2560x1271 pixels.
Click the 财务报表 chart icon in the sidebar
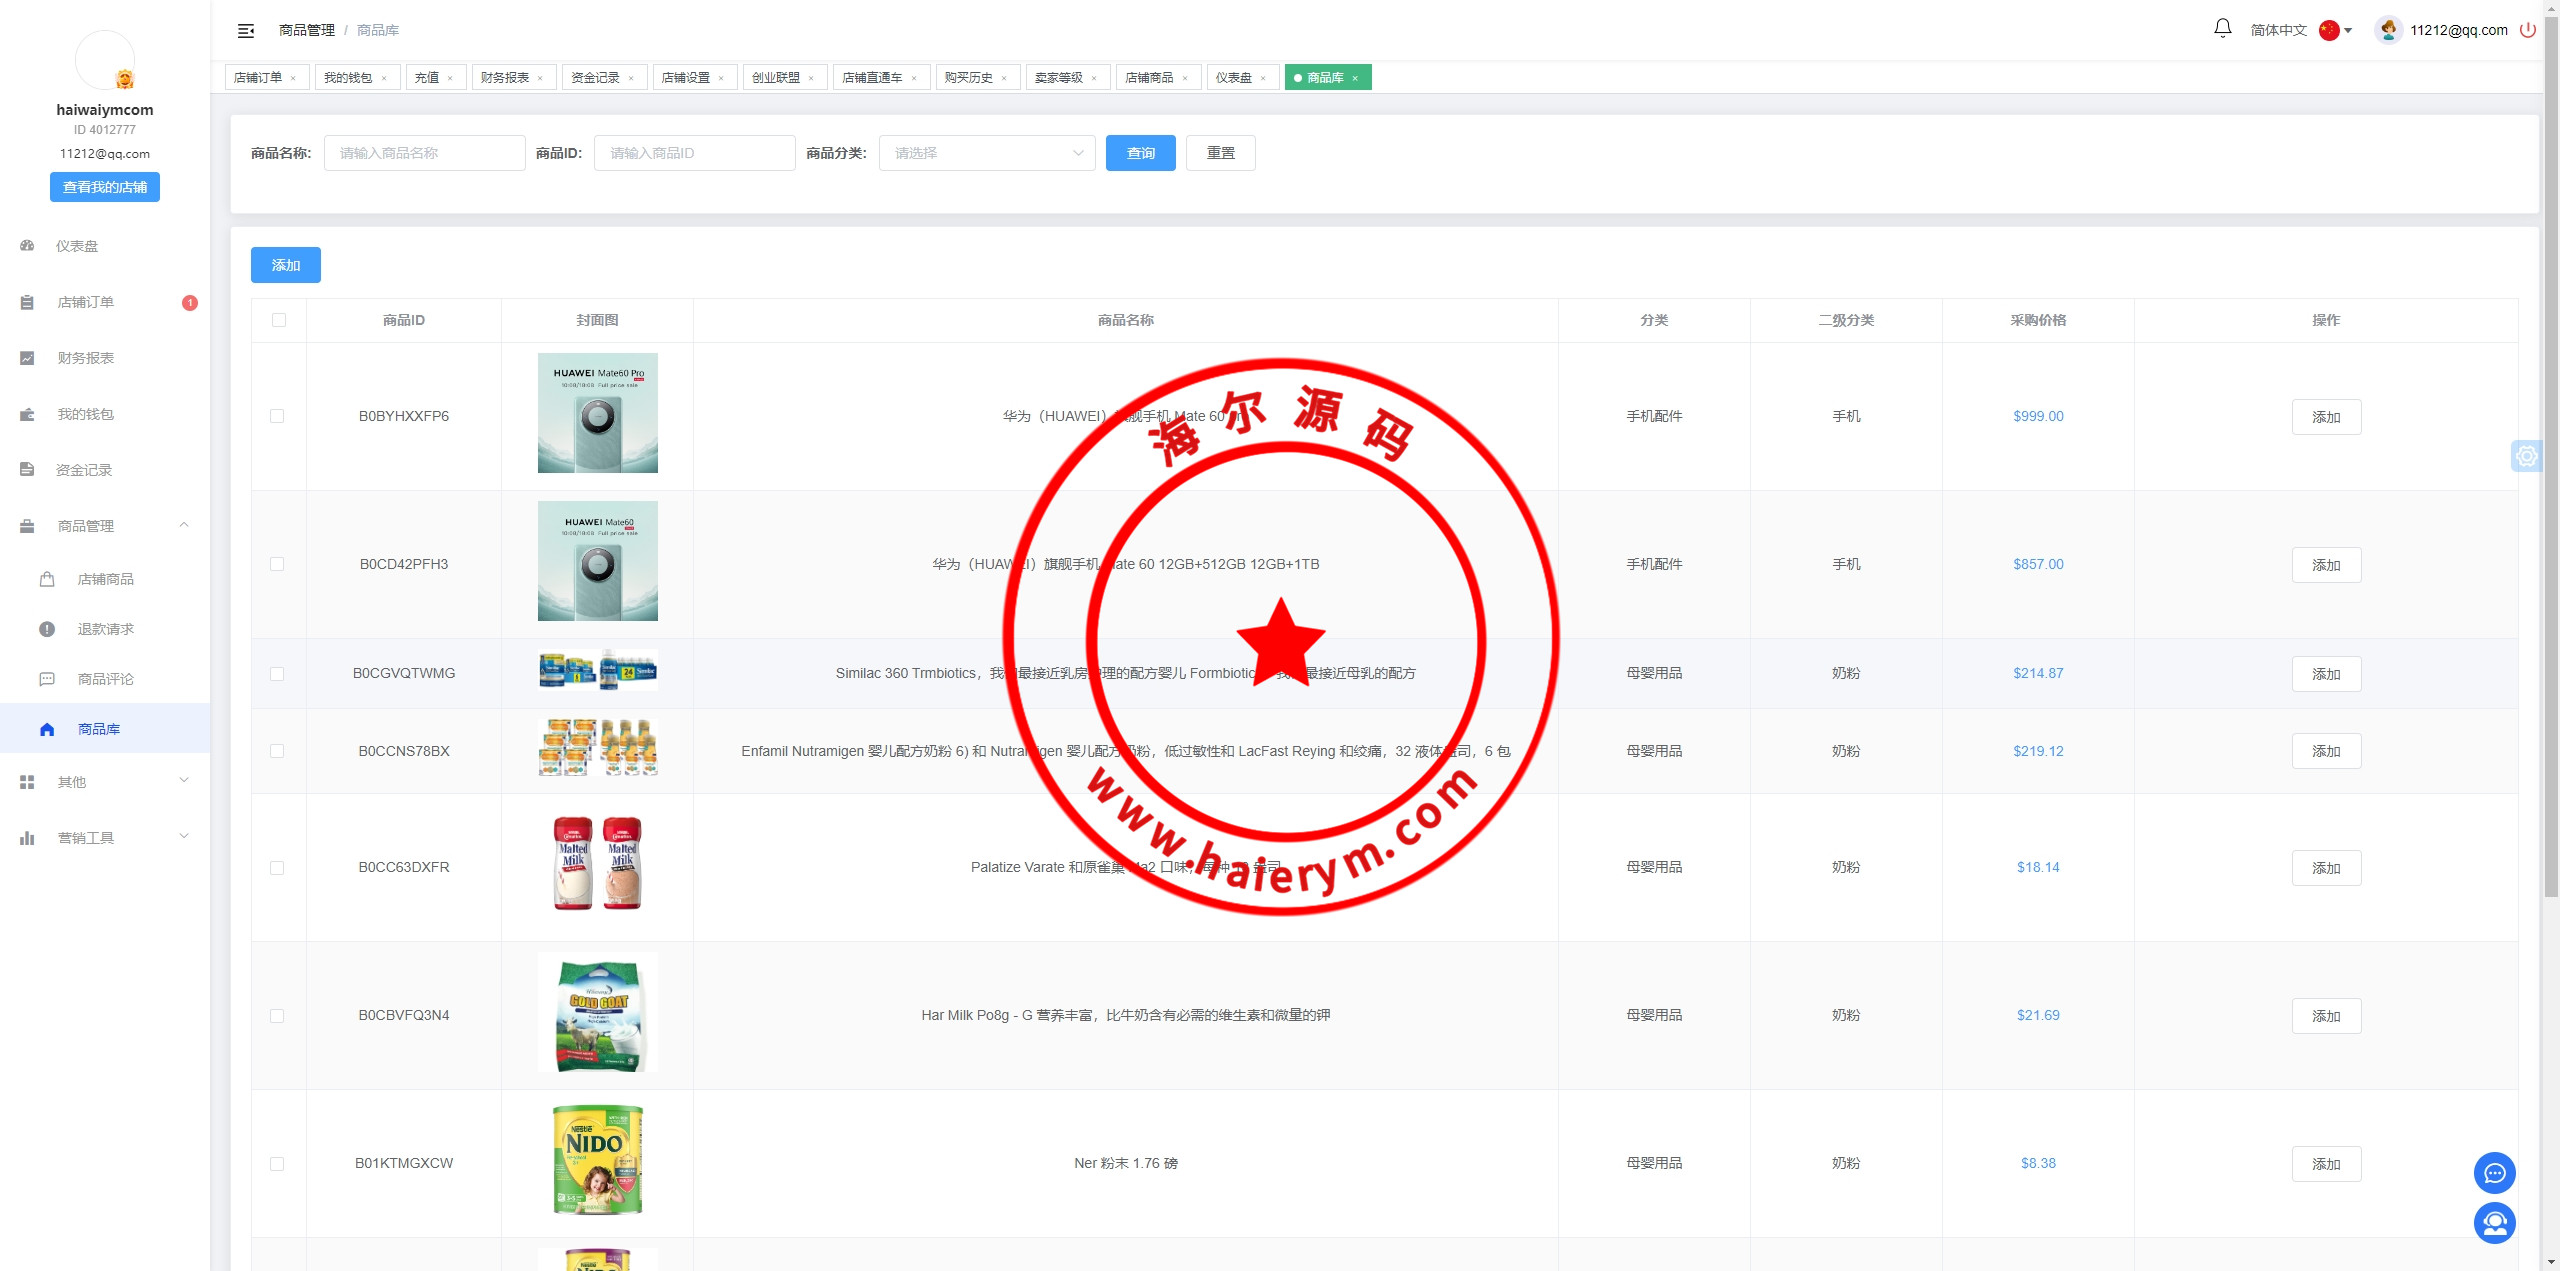tap(27, 358)
